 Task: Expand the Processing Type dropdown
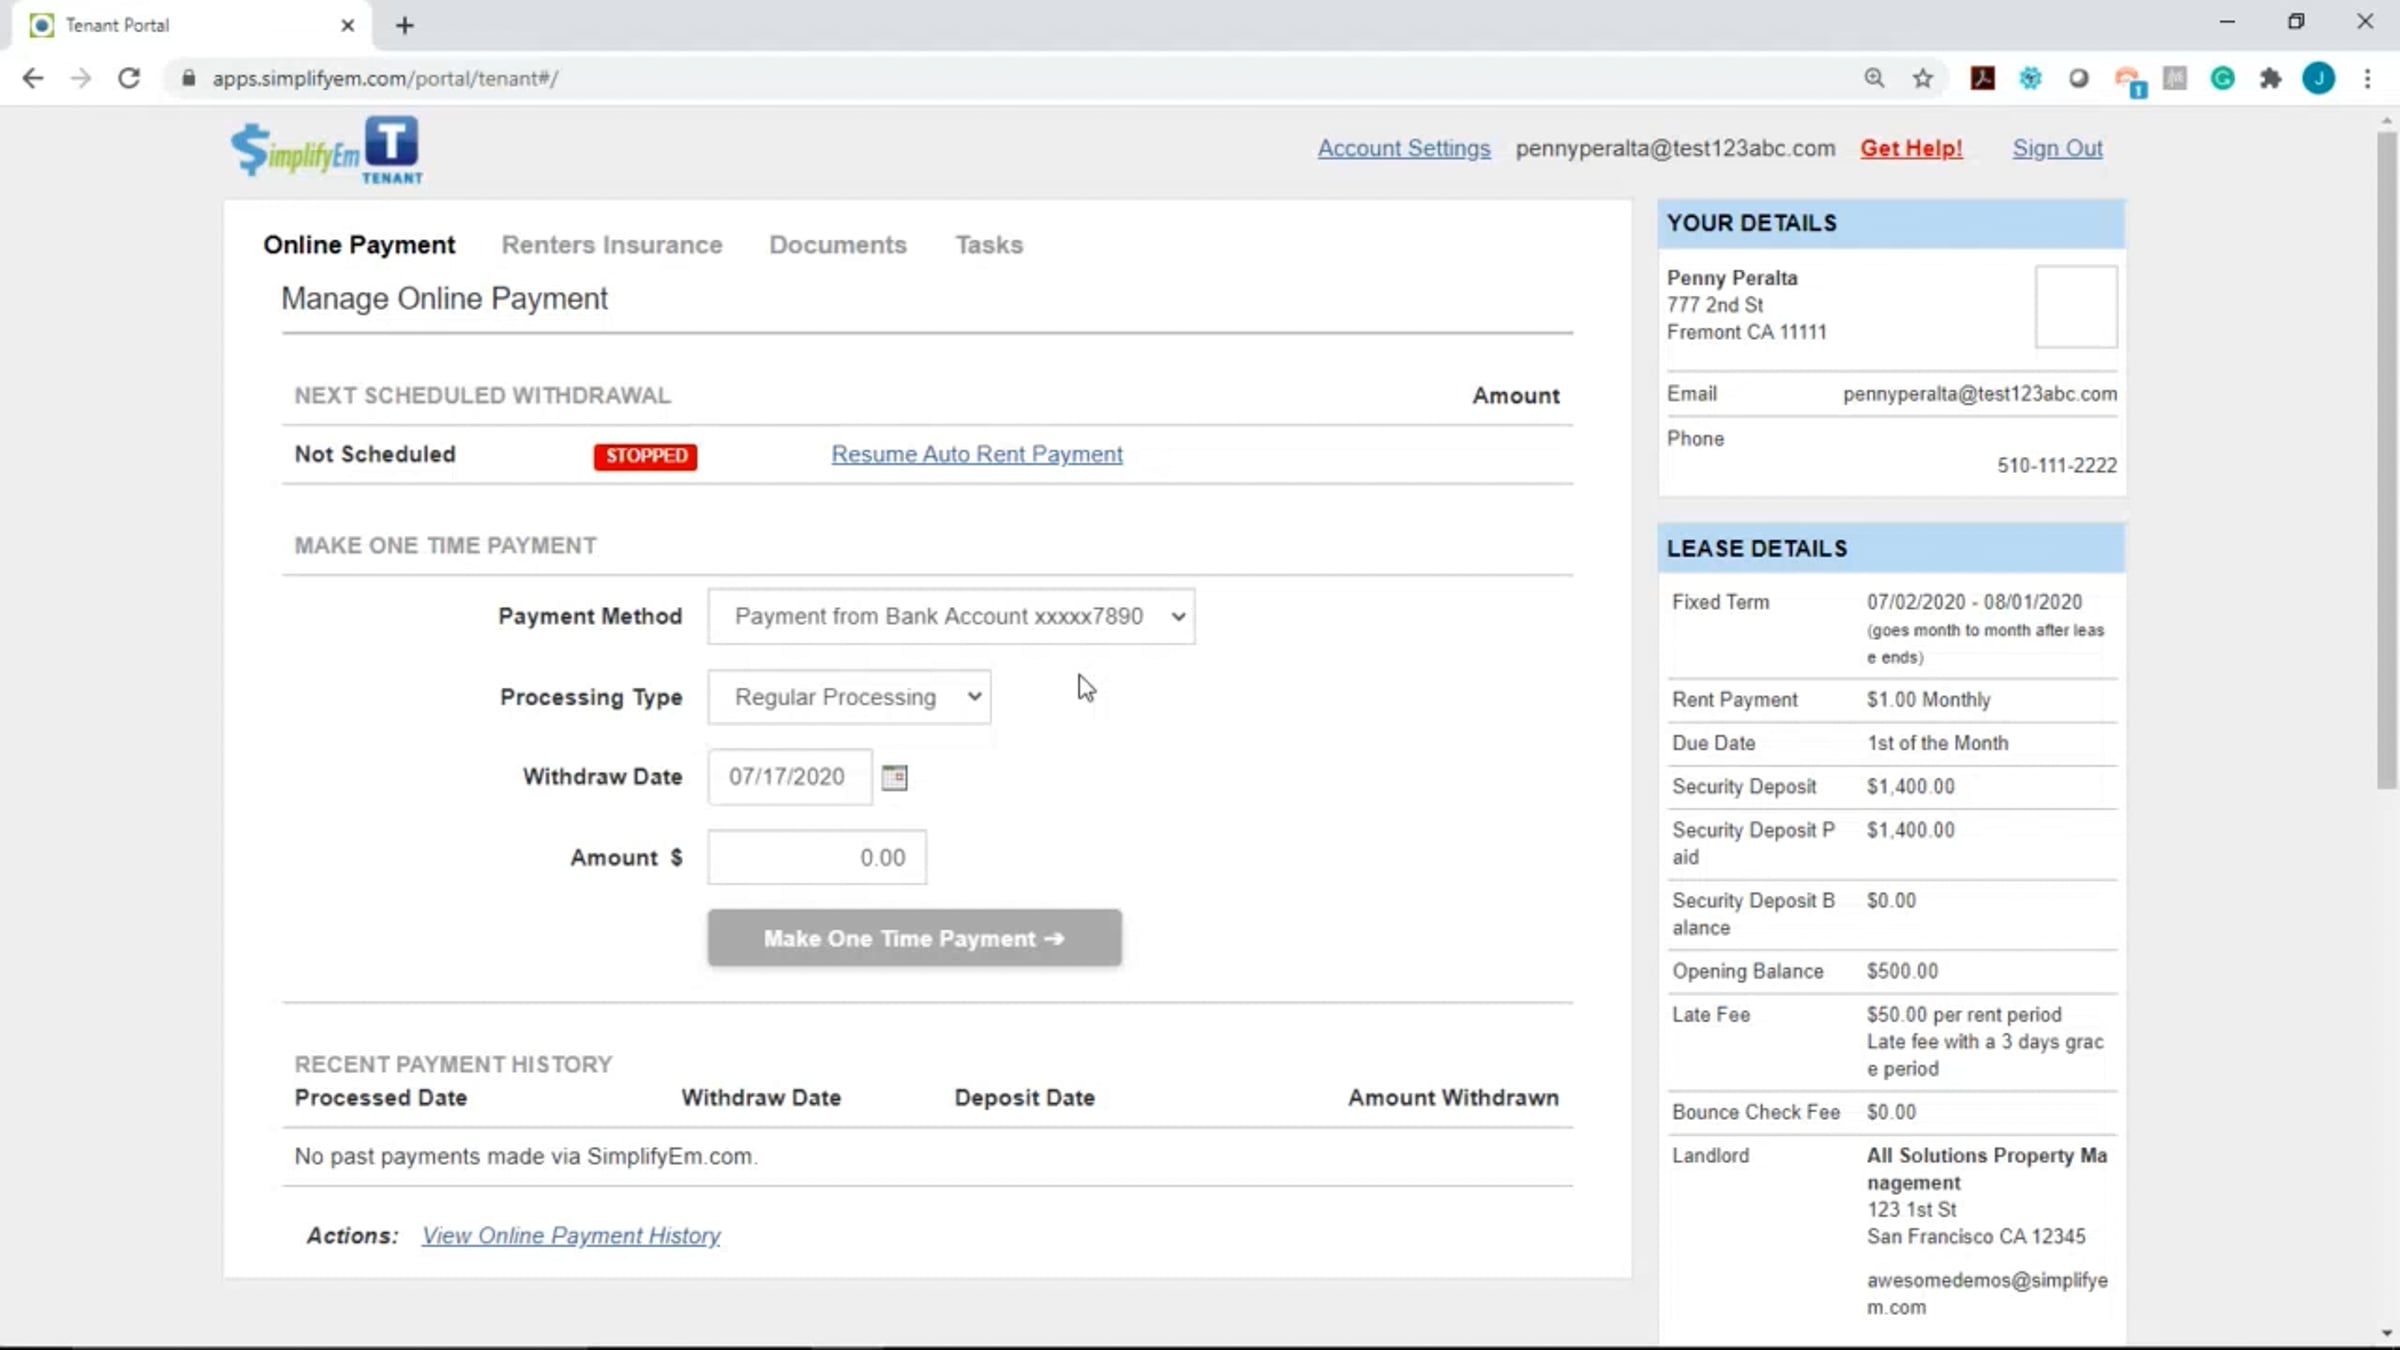[x=849, y=697]
